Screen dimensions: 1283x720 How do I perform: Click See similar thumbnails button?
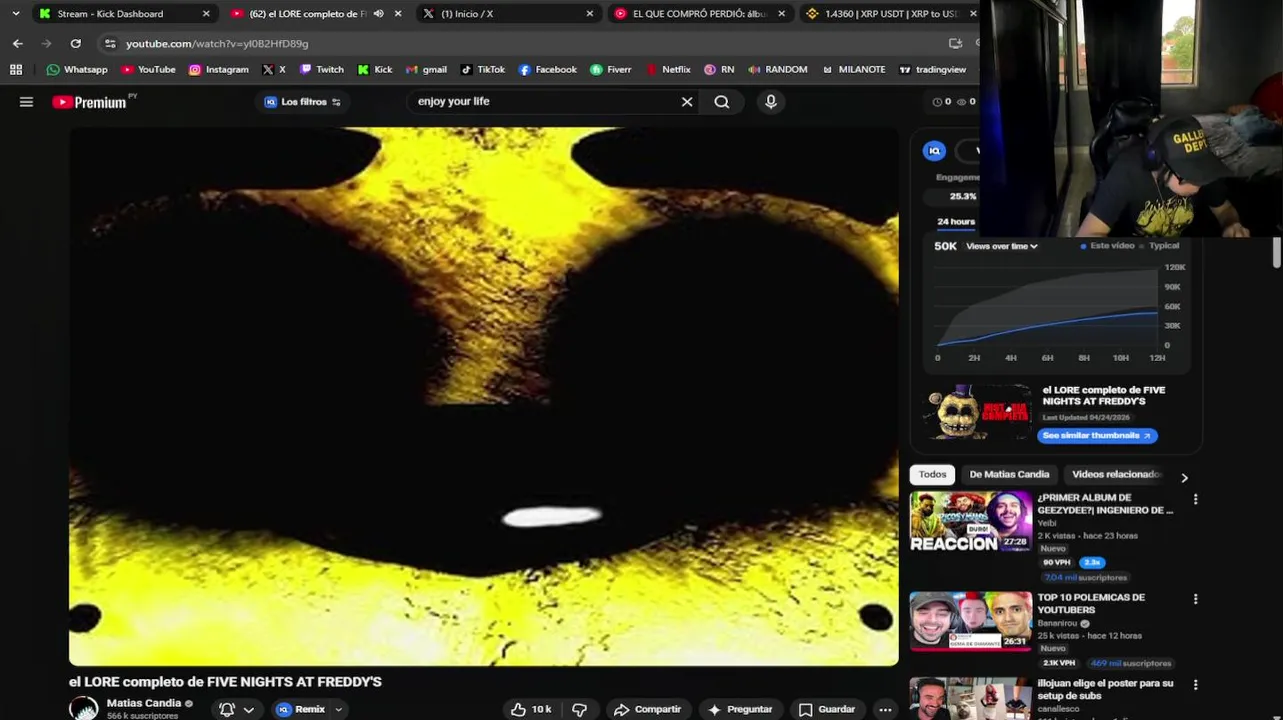point(1097,435)
